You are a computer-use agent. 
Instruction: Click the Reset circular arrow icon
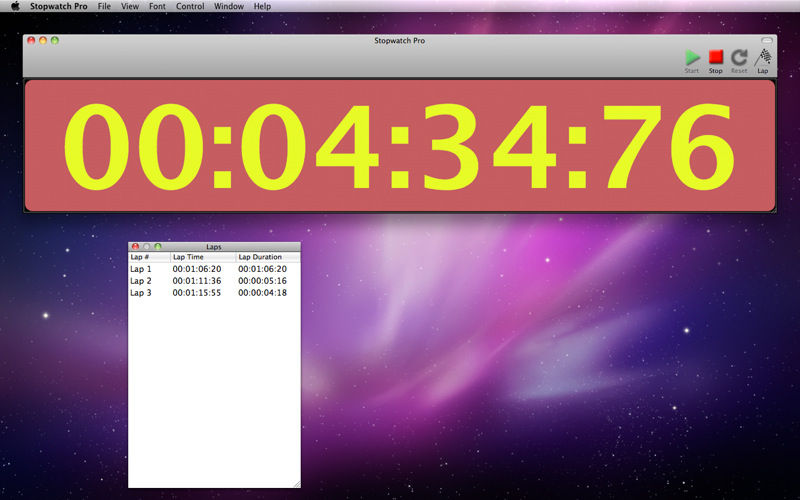point(739,57)
